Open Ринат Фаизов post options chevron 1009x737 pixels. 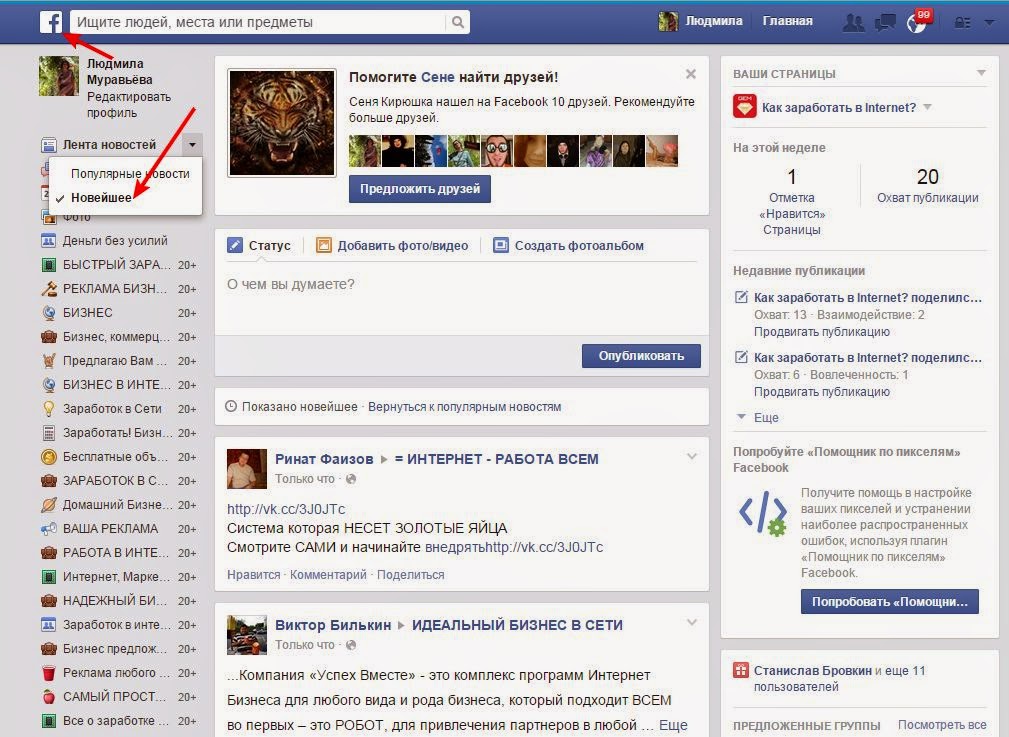tap(692, 456)
